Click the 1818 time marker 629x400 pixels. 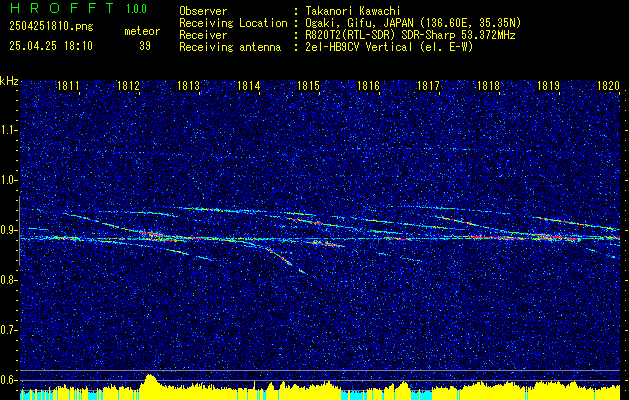(488, 85)
